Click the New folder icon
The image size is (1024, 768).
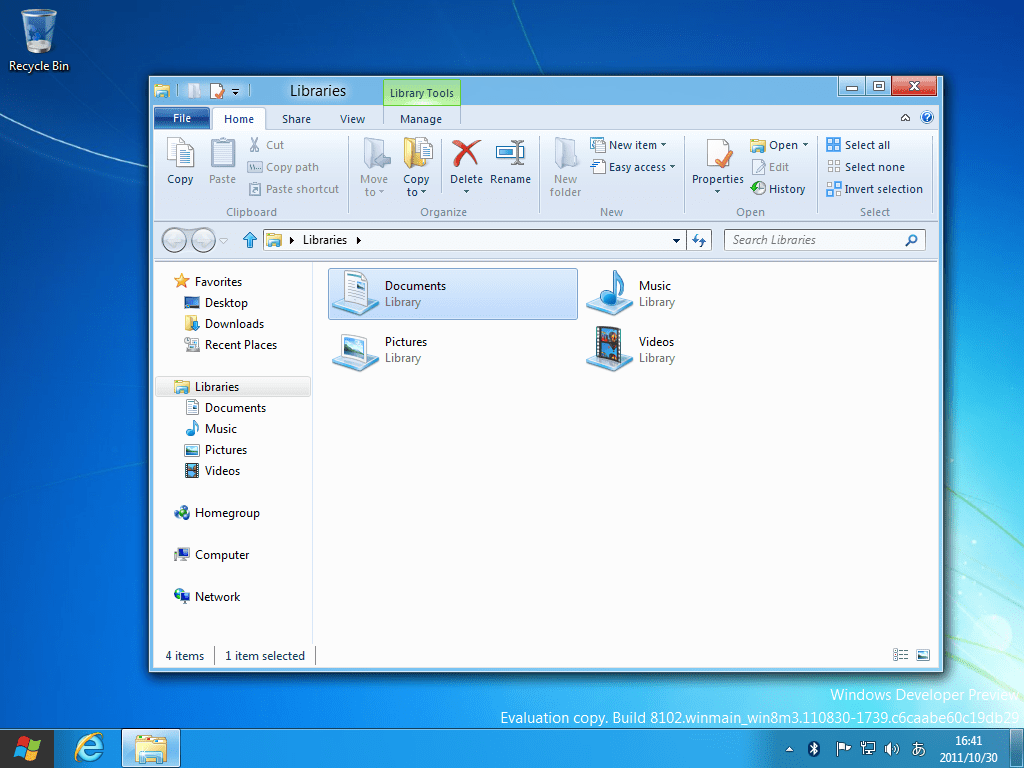point(565,154)
